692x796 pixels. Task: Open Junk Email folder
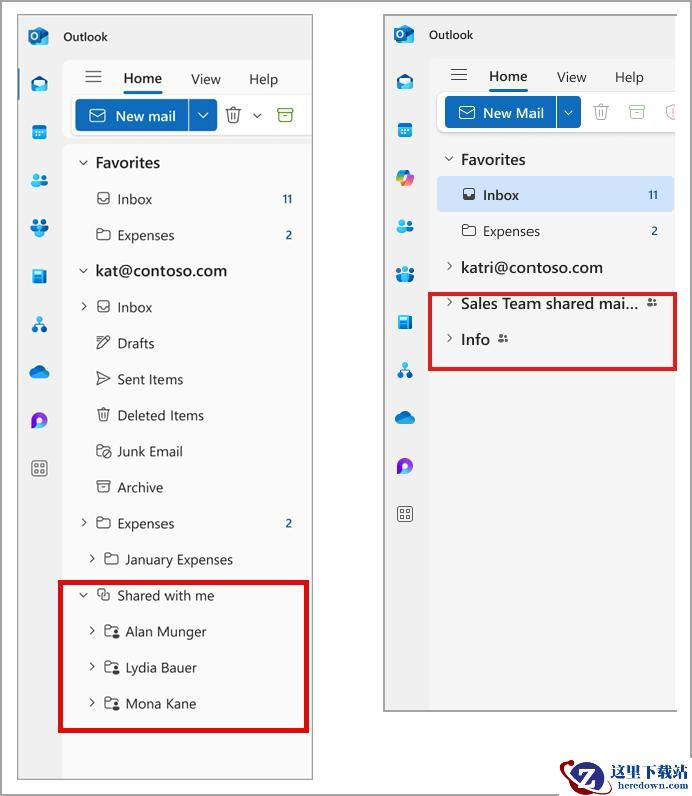pyautogui.click(x=187, y=451)
